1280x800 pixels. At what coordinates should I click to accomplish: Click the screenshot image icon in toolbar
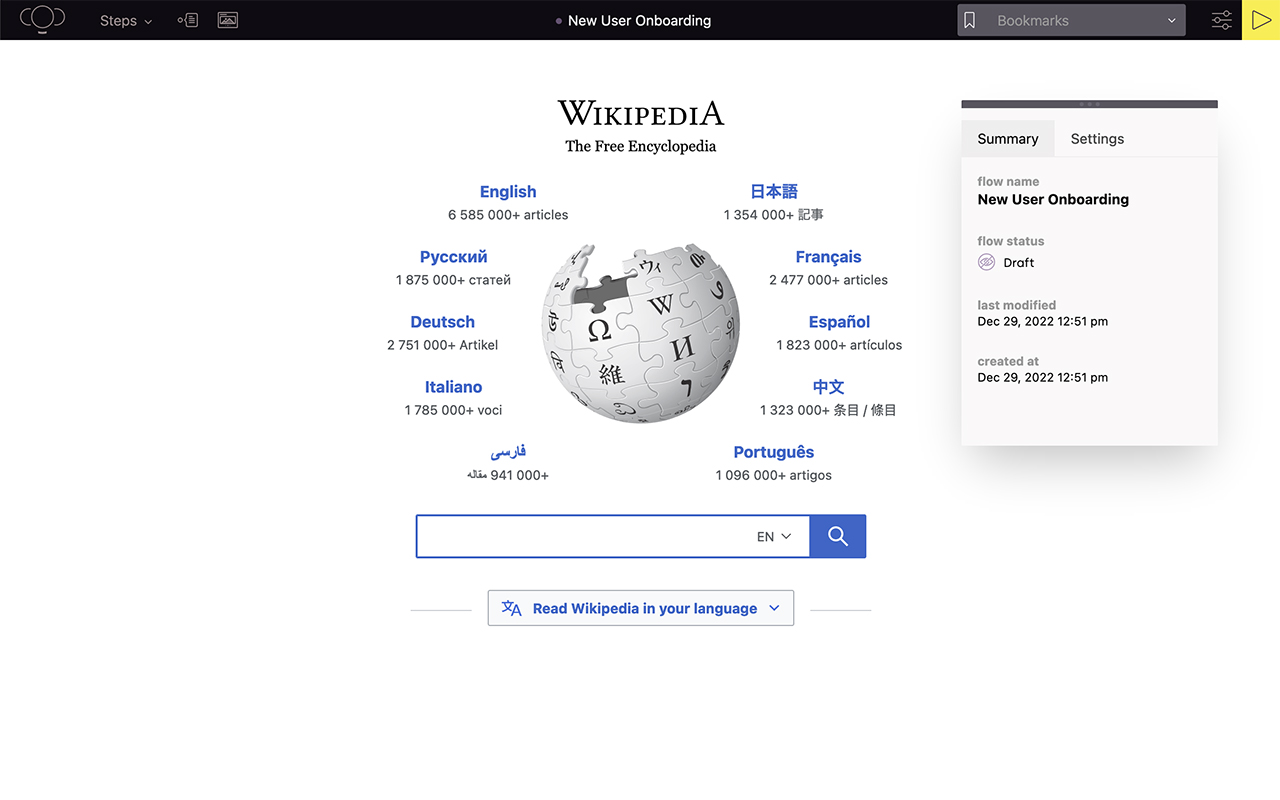click(228, 20)
